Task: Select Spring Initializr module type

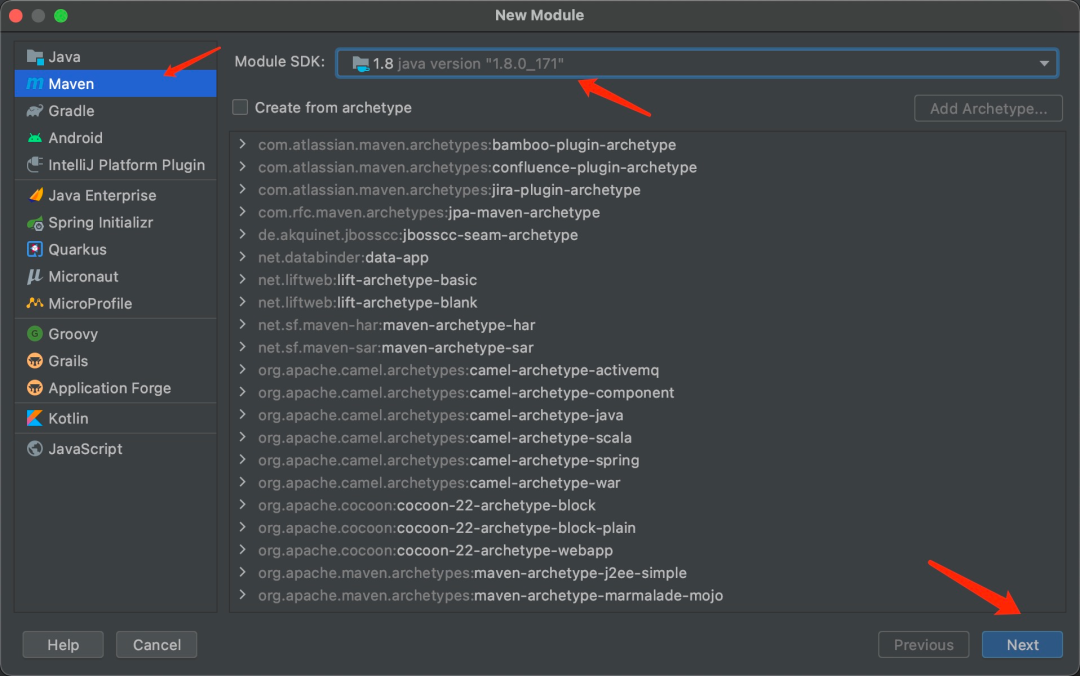Action: coord(115,223)
